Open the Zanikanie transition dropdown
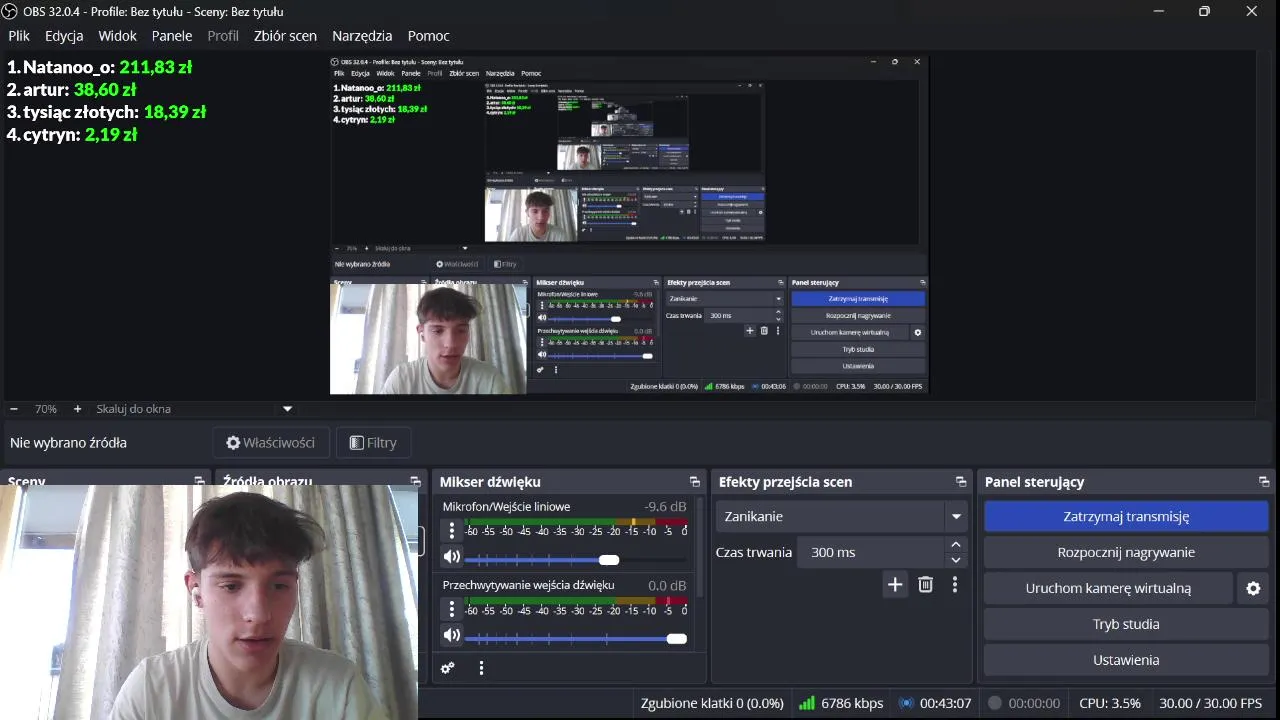The height and width of the screenshot is (720, 1280). [x=842, y=517]
